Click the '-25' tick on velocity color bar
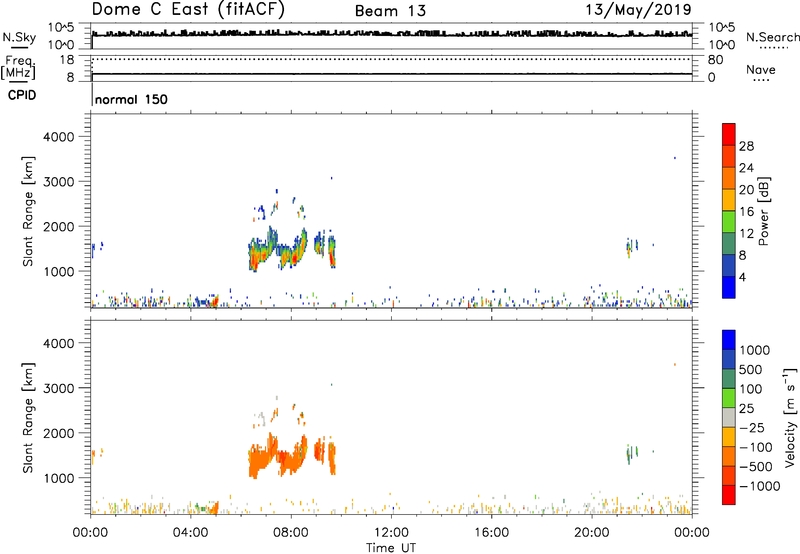This screenshot has height=554, width=800. point(751,427)
